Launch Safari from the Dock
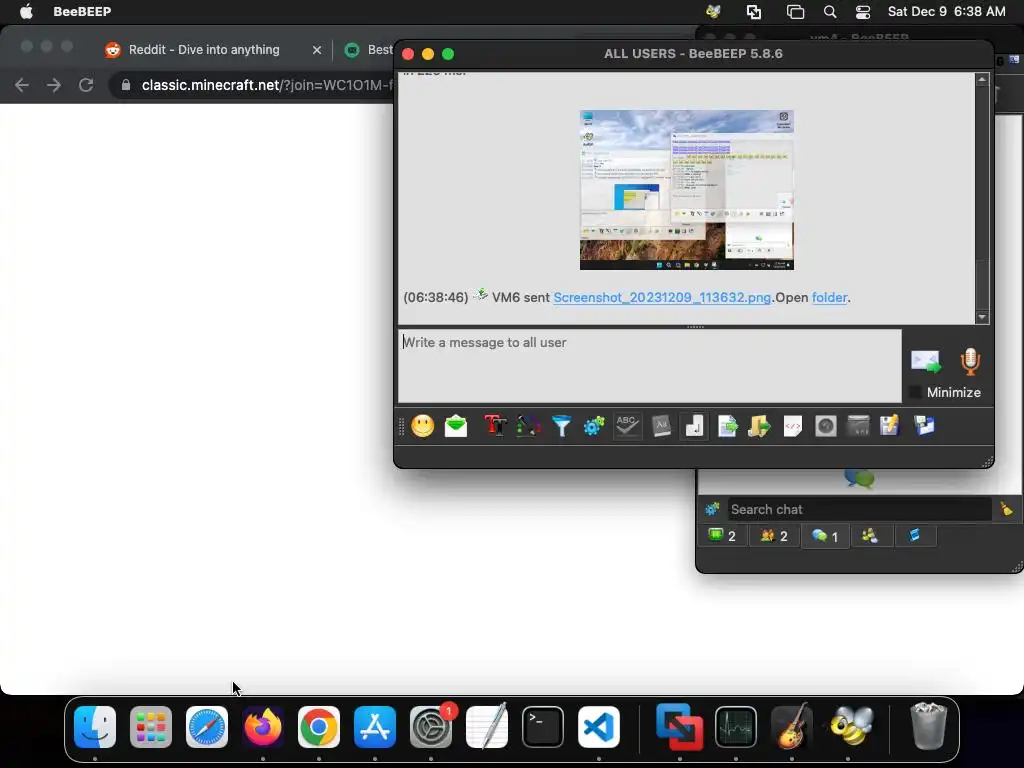Viewport: 1024px width, 768px height. coord(207,727)
